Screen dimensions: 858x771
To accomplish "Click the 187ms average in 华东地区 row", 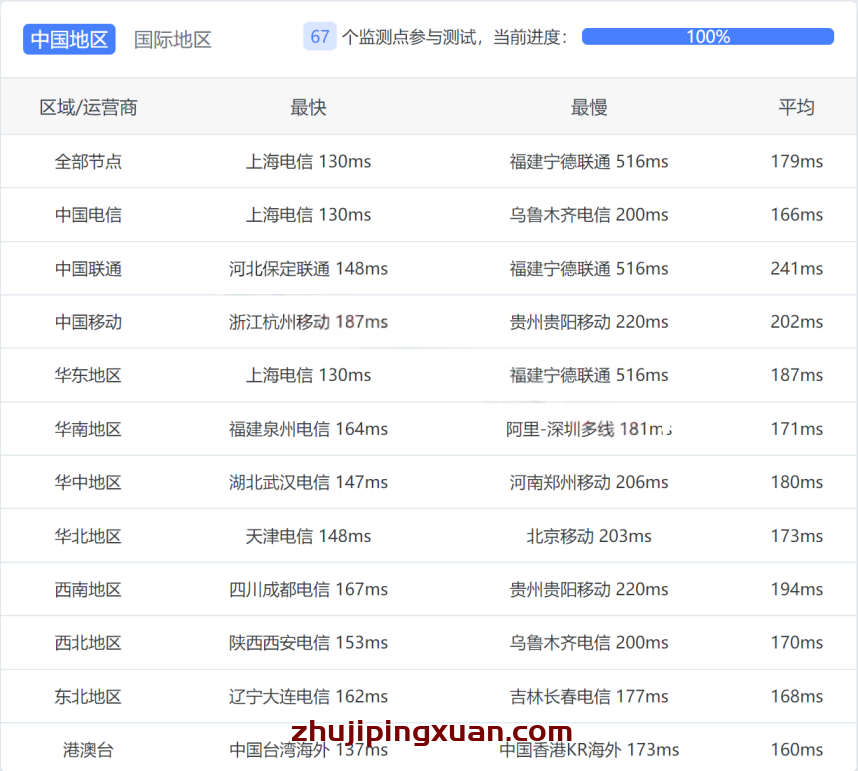I will coord(797,375).
